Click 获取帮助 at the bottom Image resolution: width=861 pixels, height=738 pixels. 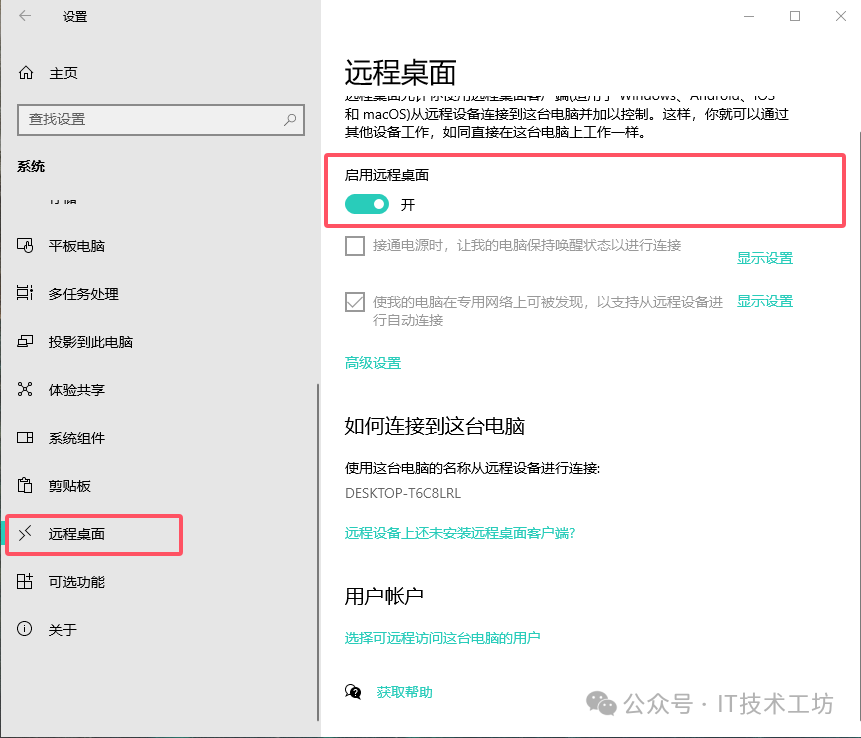click(404, 691)
